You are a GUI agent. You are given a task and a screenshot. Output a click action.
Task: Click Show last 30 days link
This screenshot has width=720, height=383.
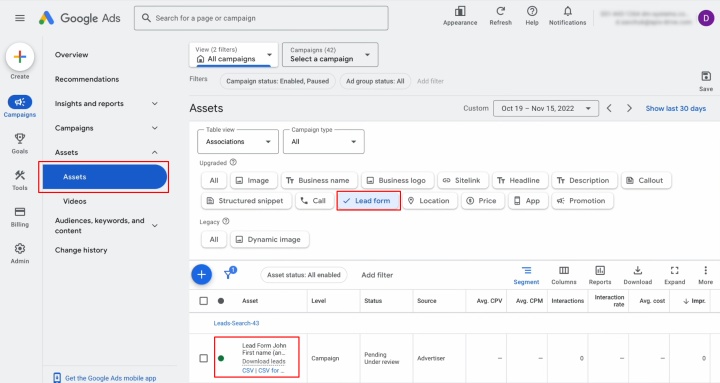click(675, 108)
